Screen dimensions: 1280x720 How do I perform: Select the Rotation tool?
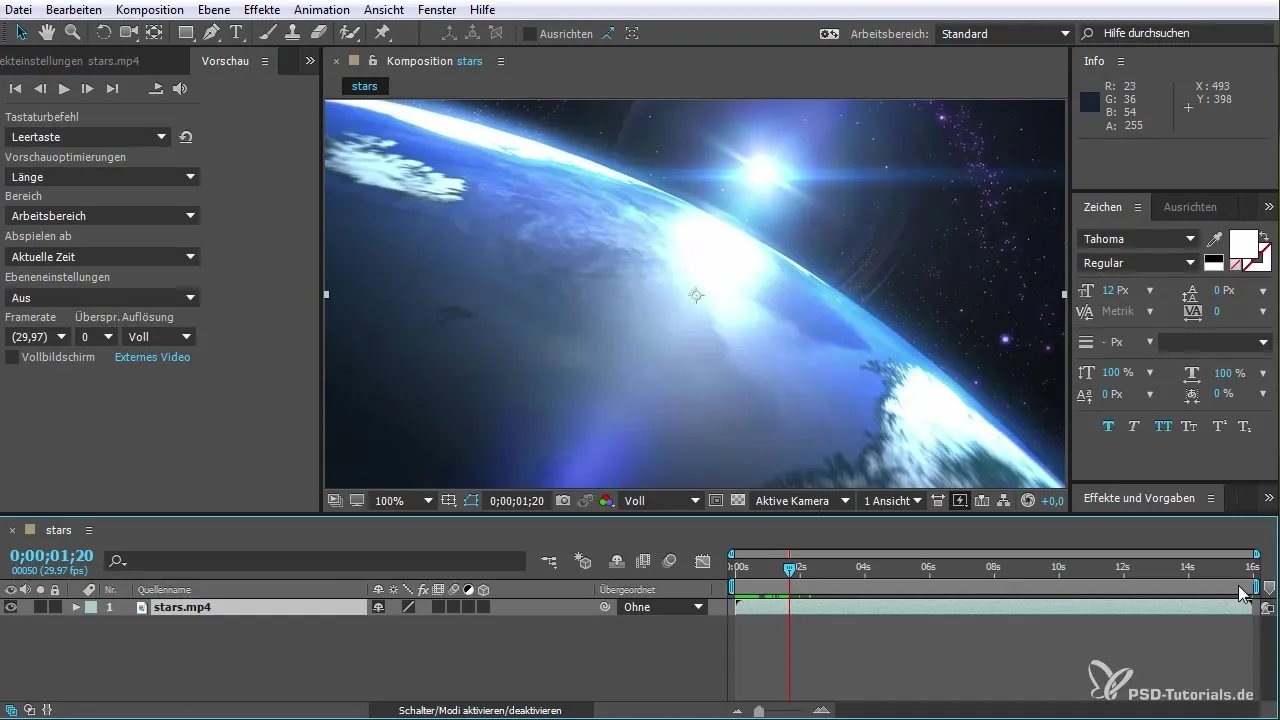point(104,33)
